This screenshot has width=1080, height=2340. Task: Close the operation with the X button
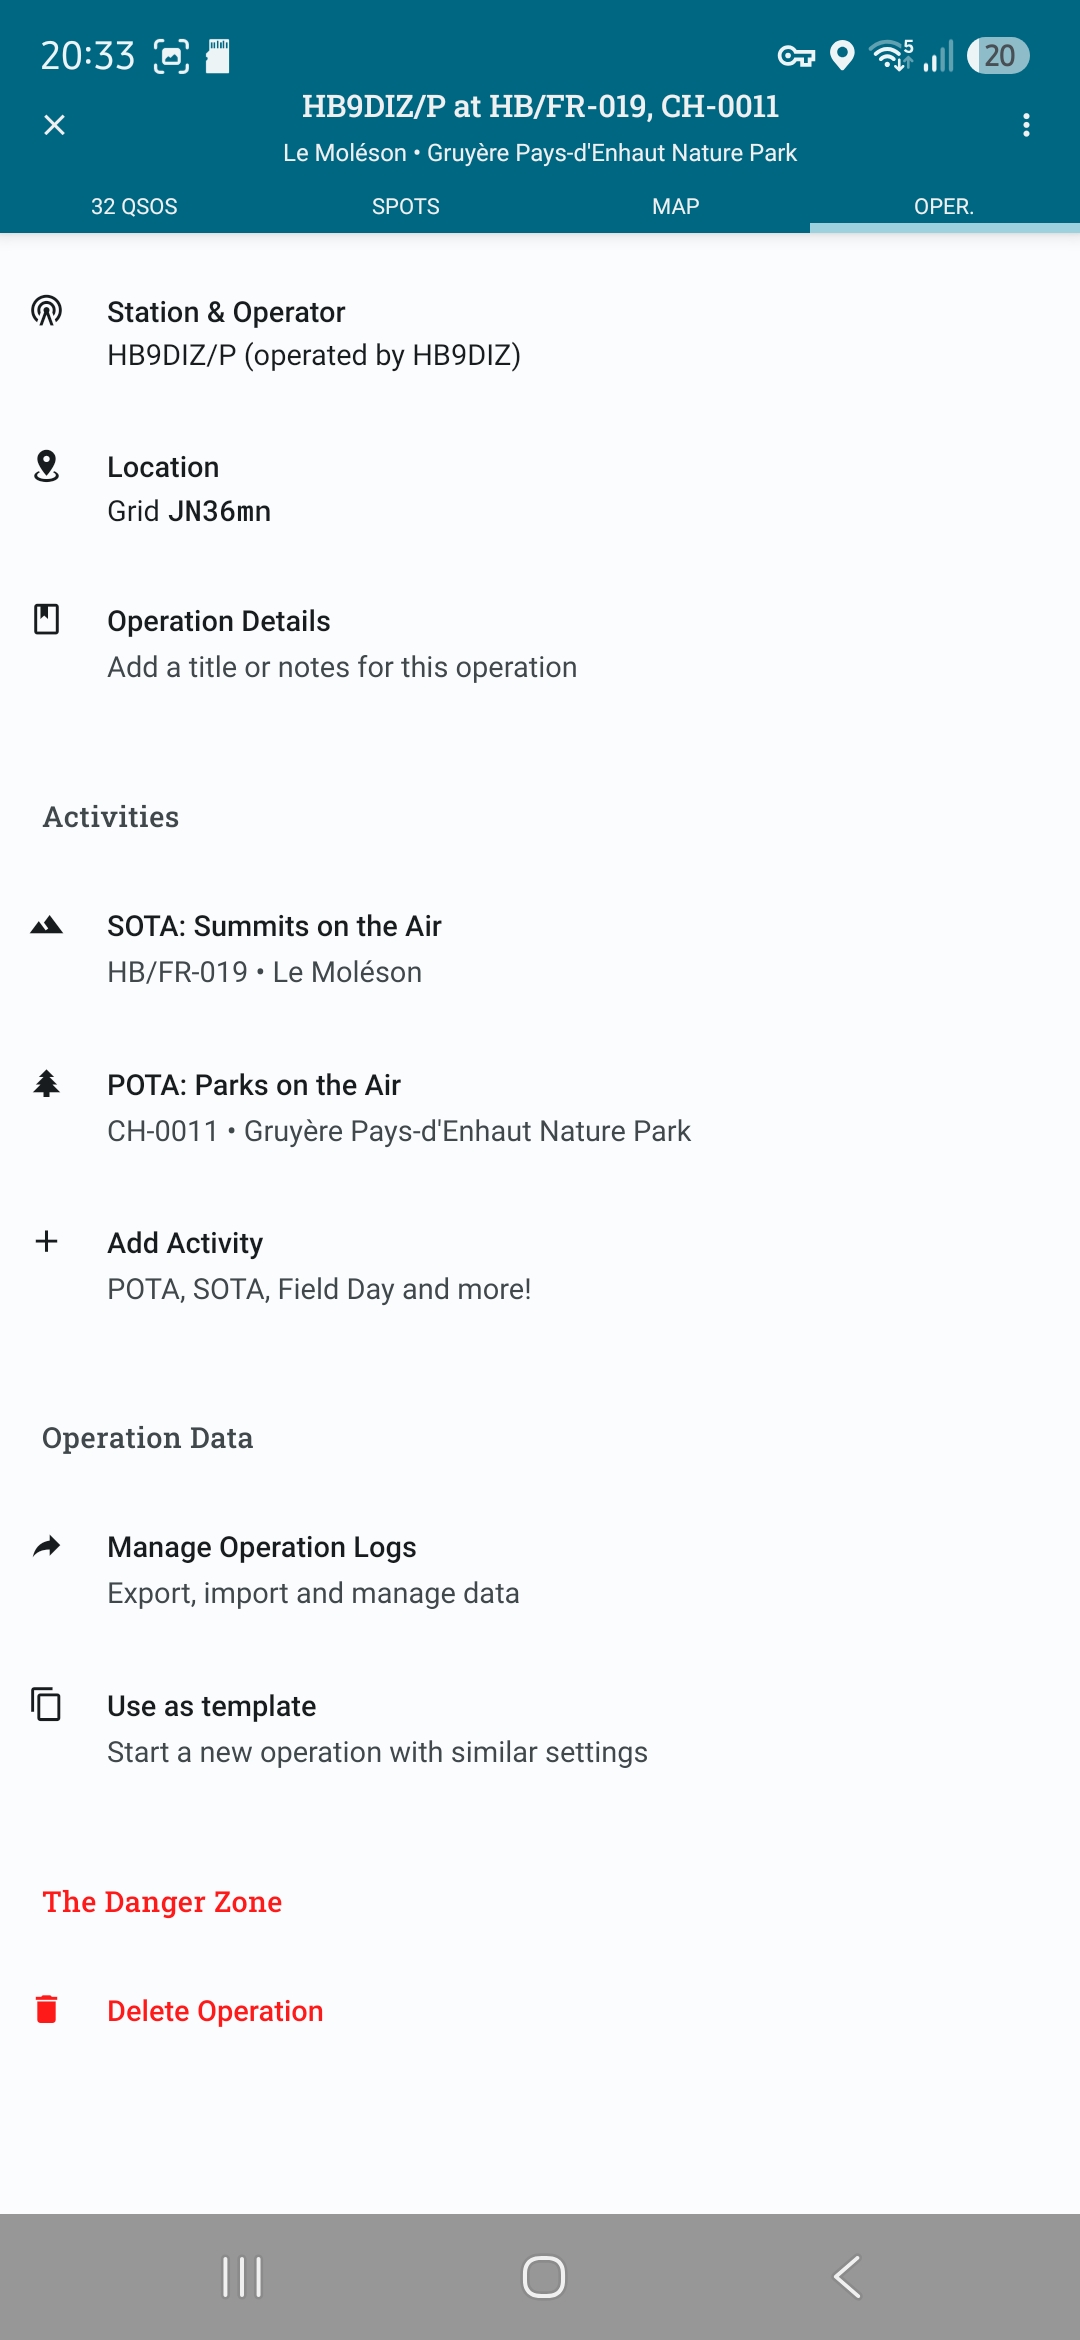click(x=55, y=125)
